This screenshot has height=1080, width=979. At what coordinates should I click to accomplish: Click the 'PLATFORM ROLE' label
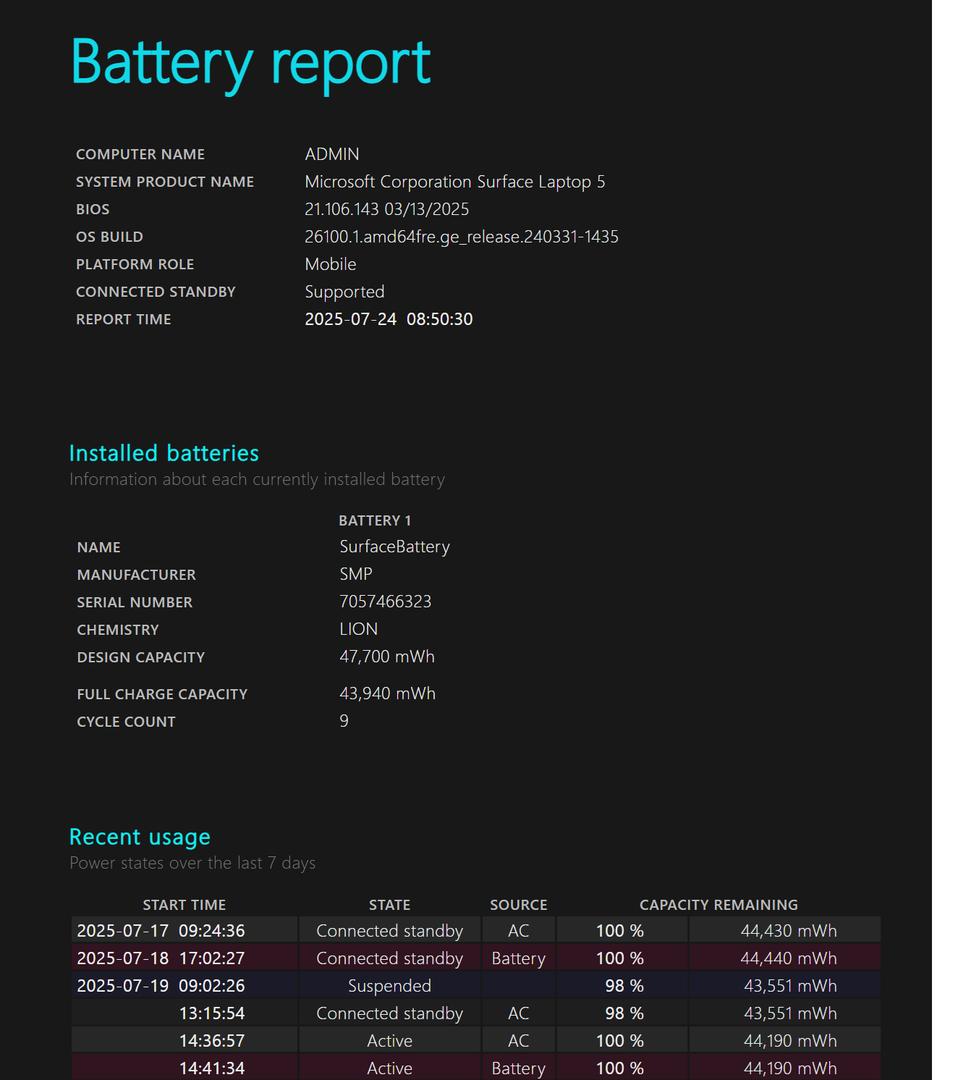point(135,264)
